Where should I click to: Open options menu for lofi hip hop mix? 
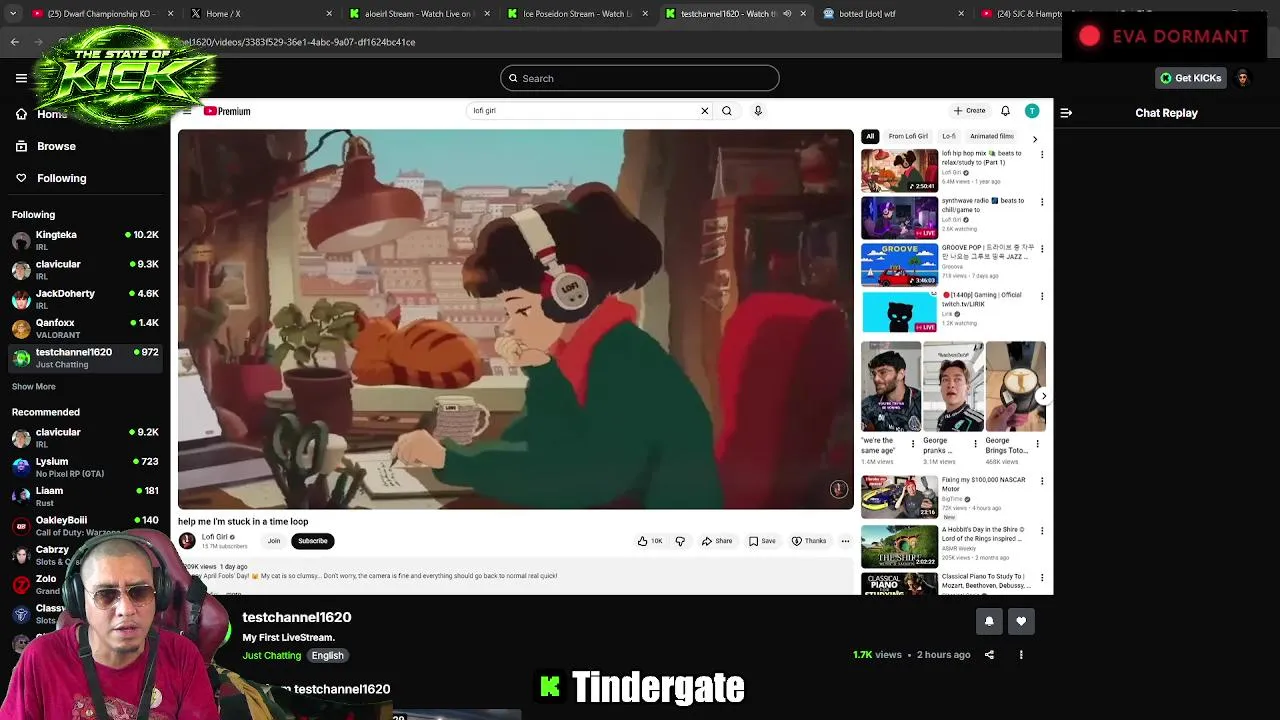1042,155
